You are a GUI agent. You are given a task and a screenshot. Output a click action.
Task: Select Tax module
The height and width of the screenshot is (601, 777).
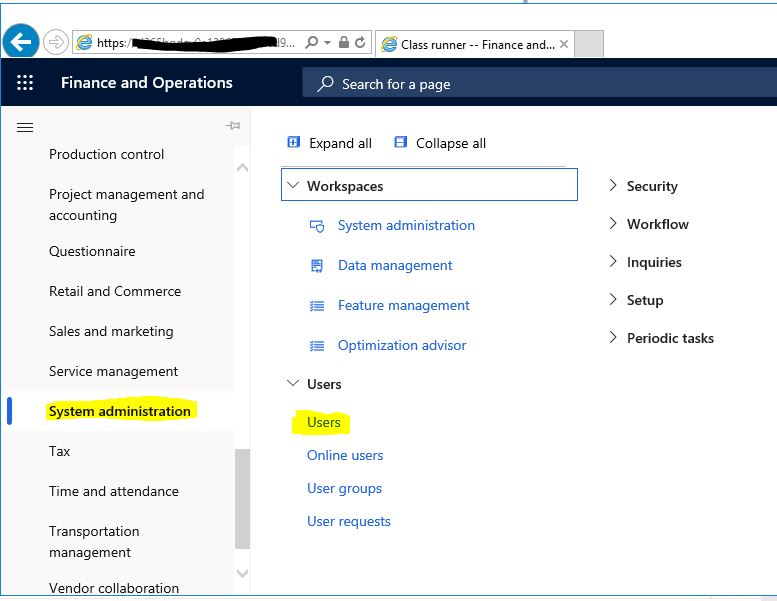pyautogui.click(x=59, y=451)
